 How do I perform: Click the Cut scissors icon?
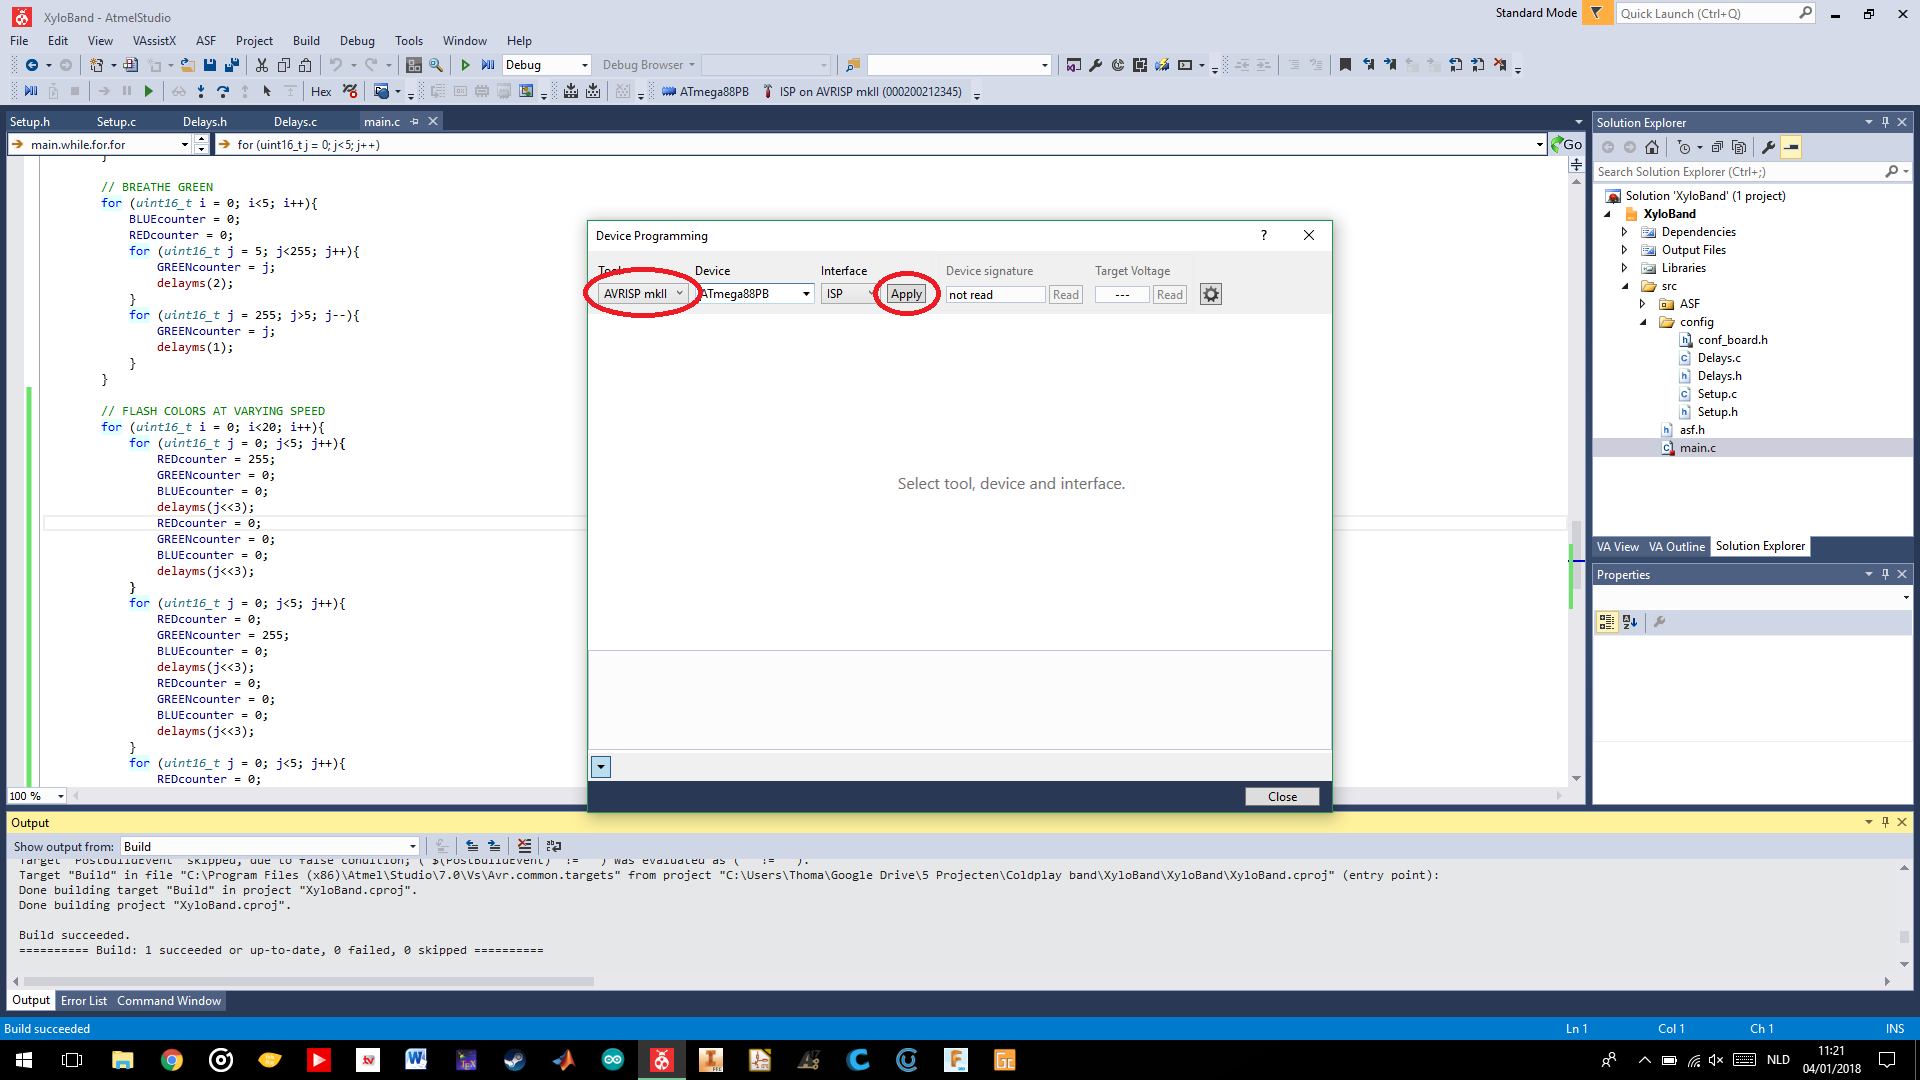[x=261, y=65]
